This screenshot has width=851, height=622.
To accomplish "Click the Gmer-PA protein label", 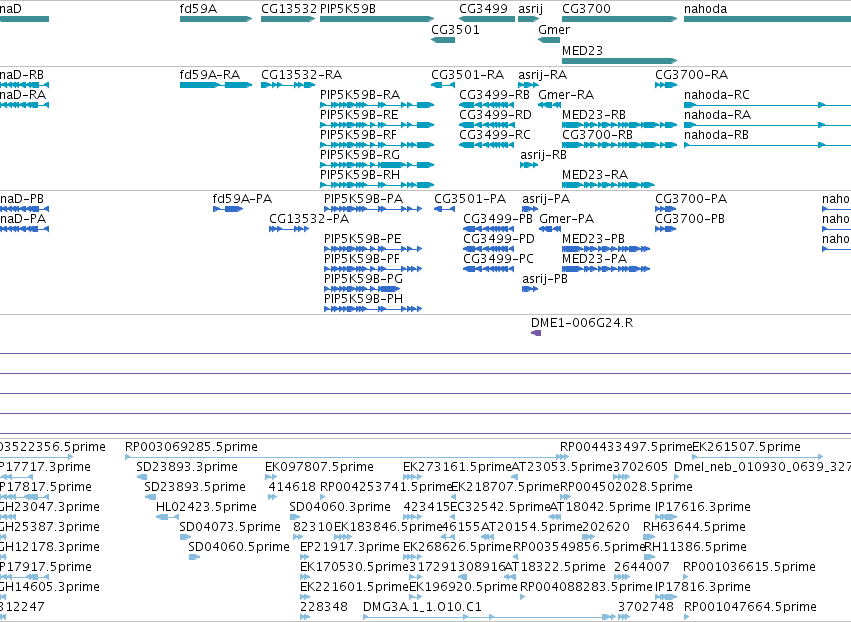I will pos(567,219).
